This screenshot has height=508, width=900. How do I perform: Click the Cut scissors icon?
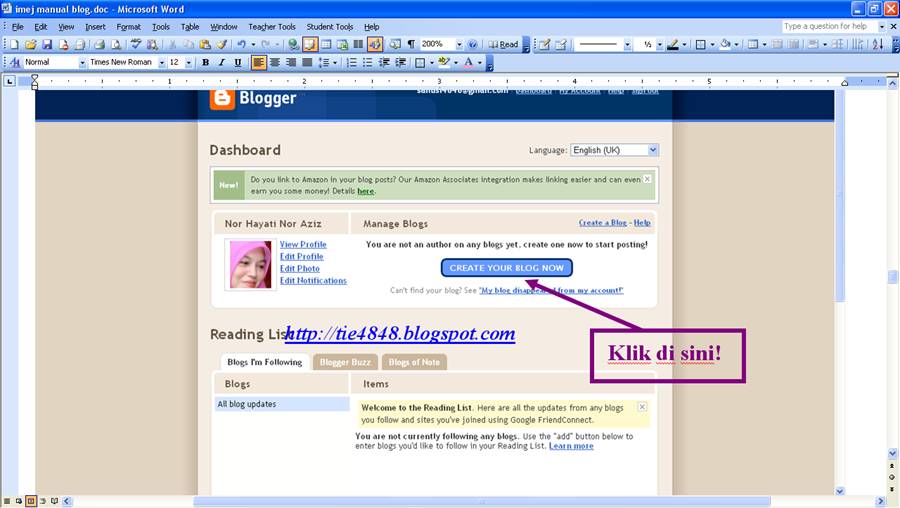(x=172, y=44)
